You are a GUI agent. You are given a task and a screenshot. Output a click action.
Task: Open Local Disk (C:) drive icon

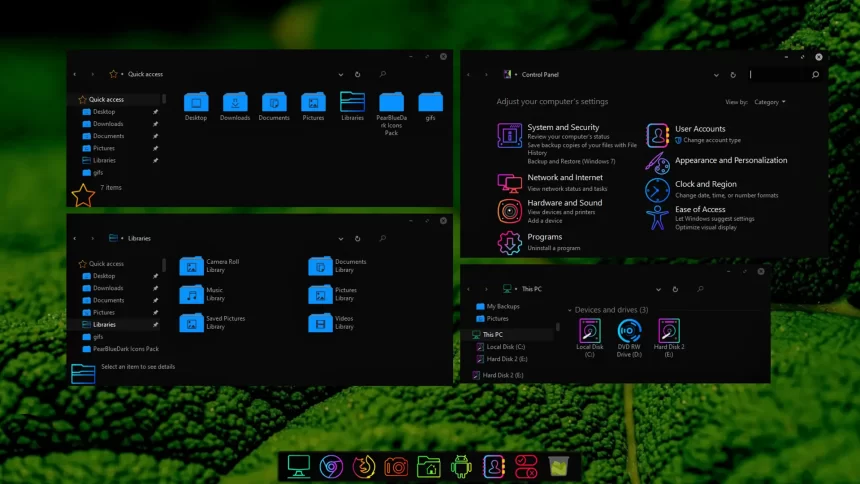coord(590,331)
